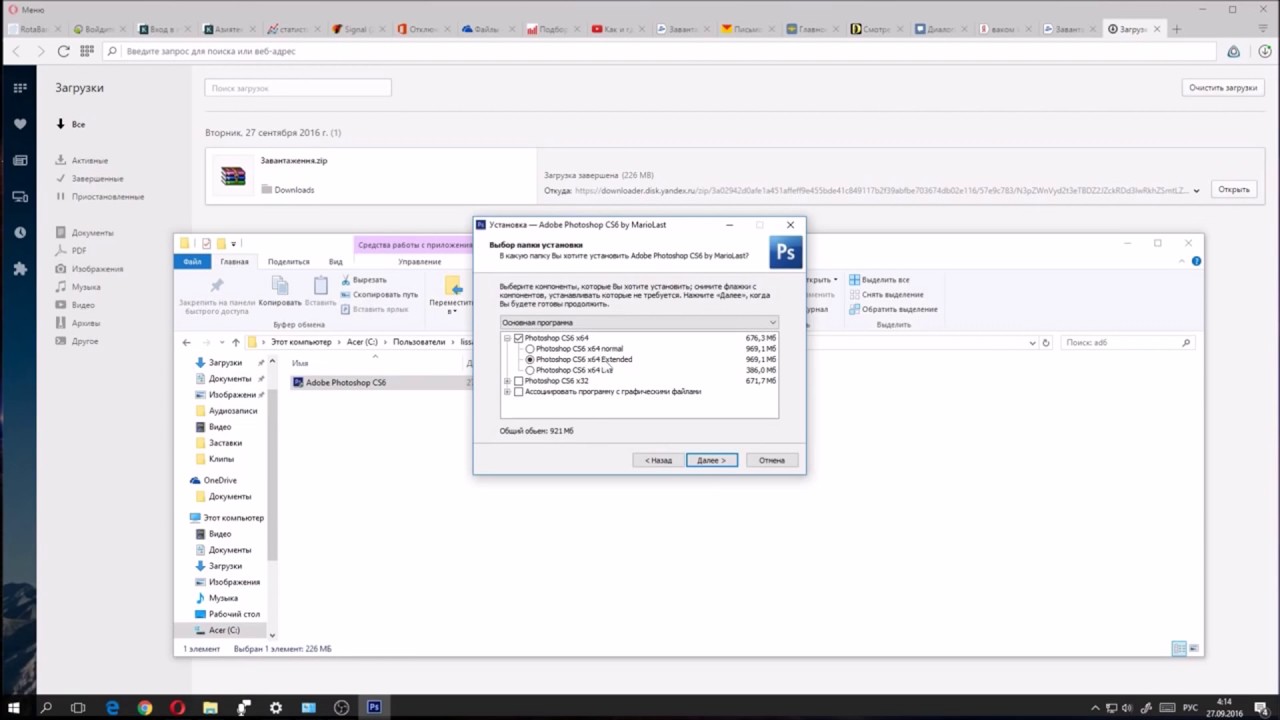Open the Поделиться ribbon tab in Explorer

pyautogui.click(x=289, y=262)
